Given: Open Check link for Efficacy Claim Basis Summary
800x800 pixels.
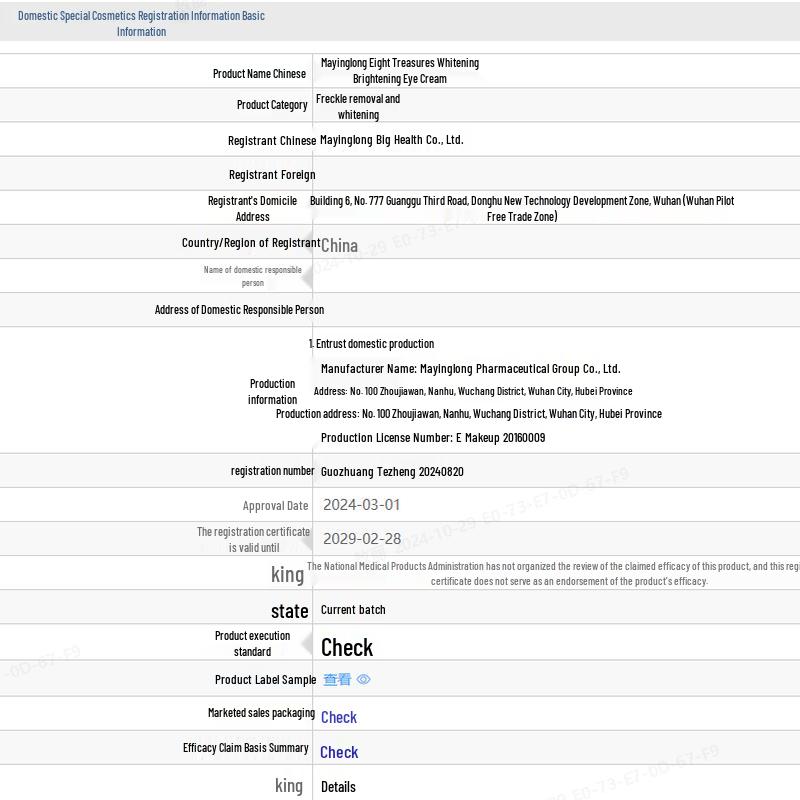Looking at the screenshot, I should [x=339, y=752].
